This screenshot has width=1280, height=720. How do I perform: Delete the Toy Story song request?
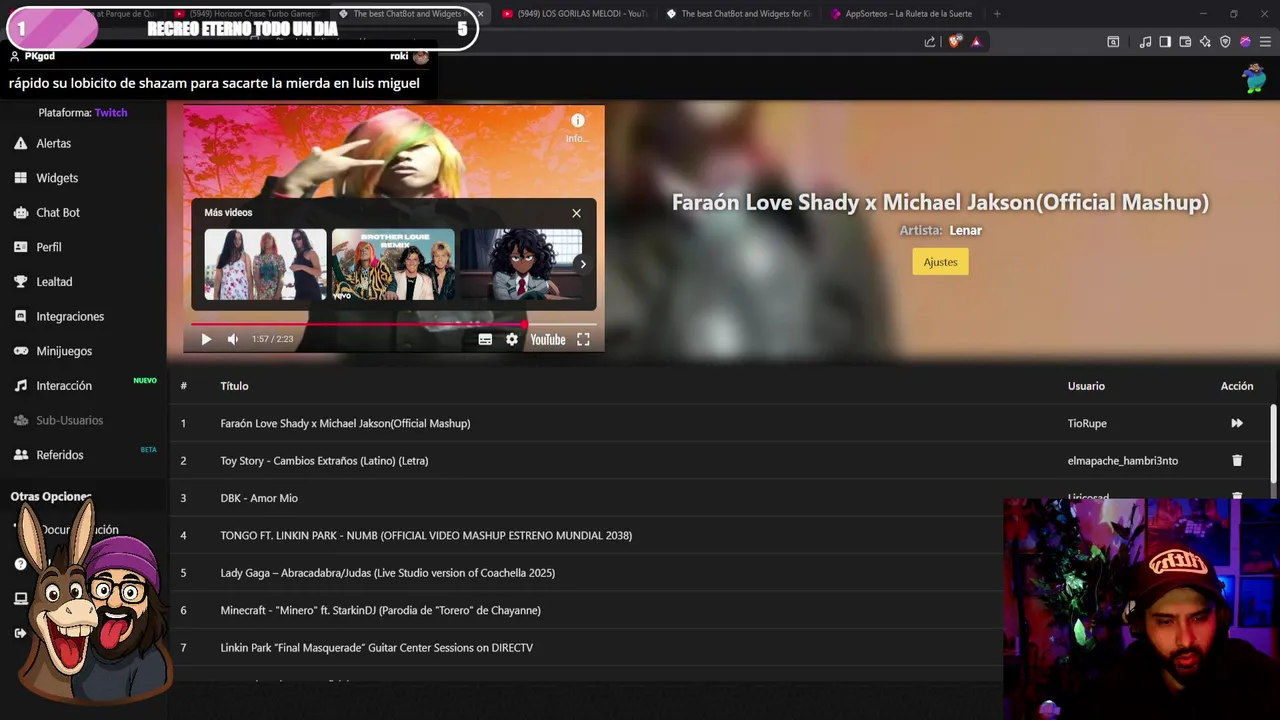click(1237, 461)
